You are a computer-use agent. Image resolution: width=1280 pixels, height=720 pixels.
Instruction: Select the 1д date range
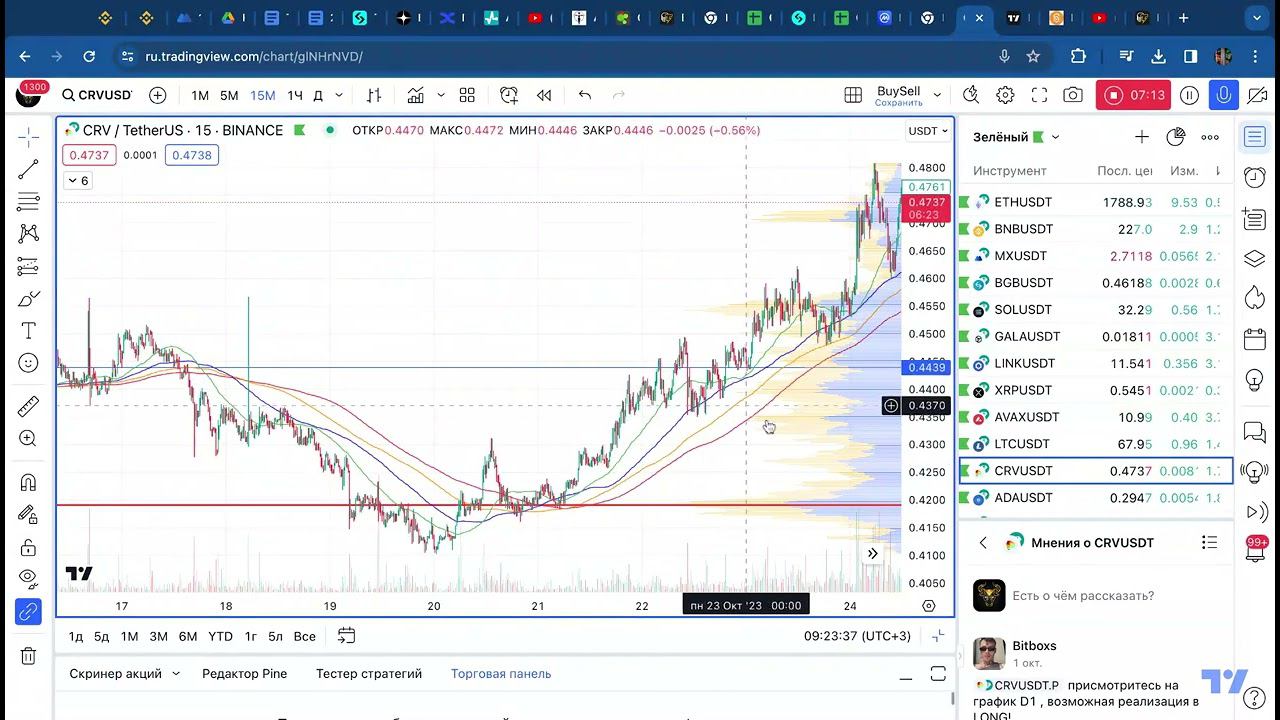[76, 636]
